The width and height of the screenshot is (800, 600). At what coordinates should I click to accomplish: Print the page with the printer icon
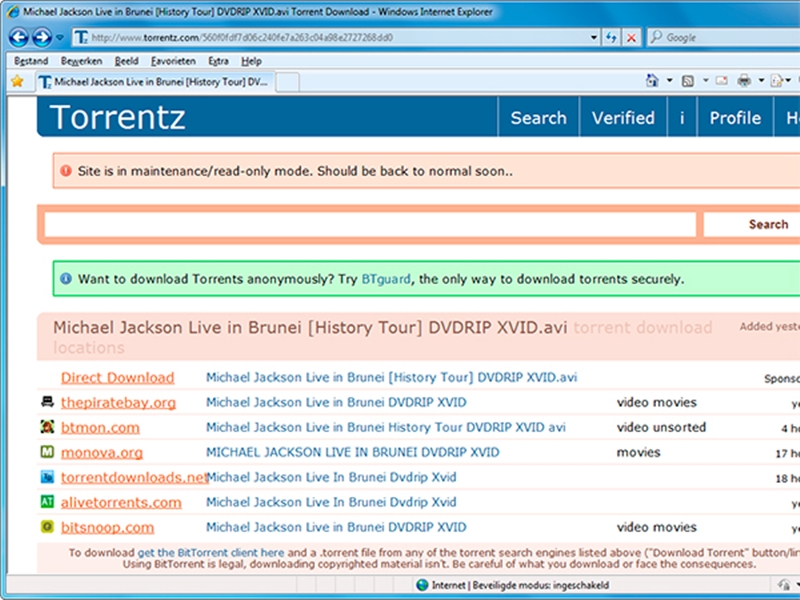pyautogui.click(x=744, y=81)
